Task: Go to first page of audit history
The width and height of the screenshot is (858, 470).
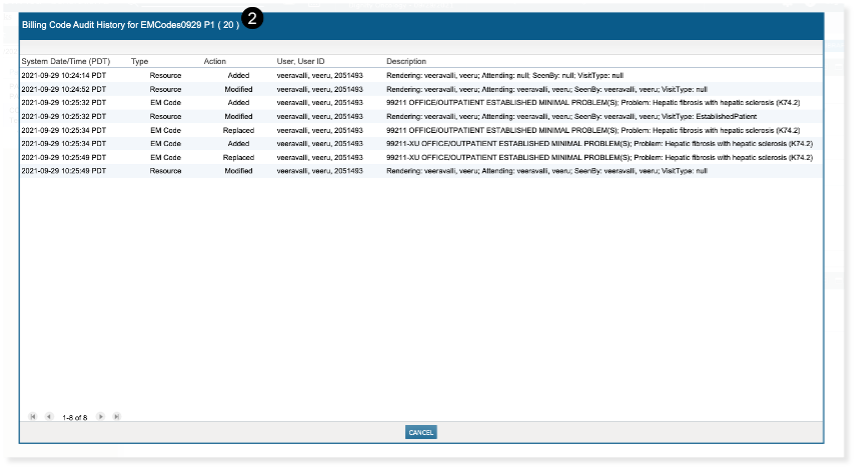Action: pos(33,416)
